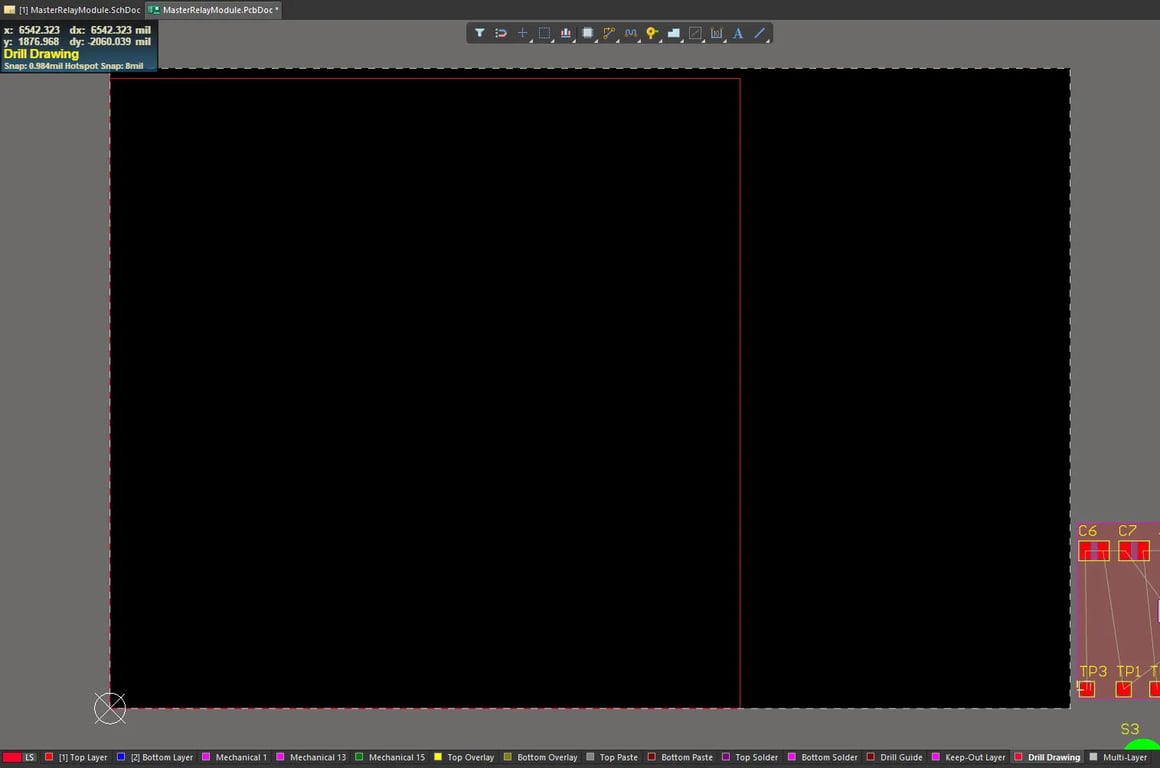Select capacitor C6 footprint pads
This screenshot has width=1160, height=768.
coord(1093,551)
